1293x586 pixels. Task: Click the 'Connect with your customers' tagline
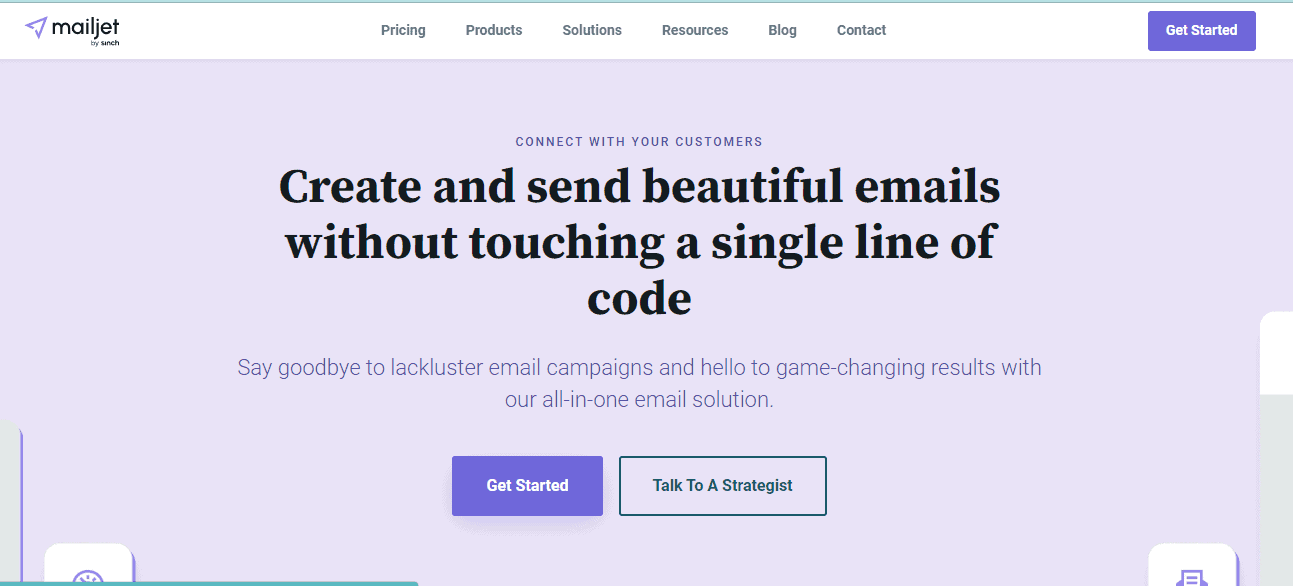tap(639, 142)
